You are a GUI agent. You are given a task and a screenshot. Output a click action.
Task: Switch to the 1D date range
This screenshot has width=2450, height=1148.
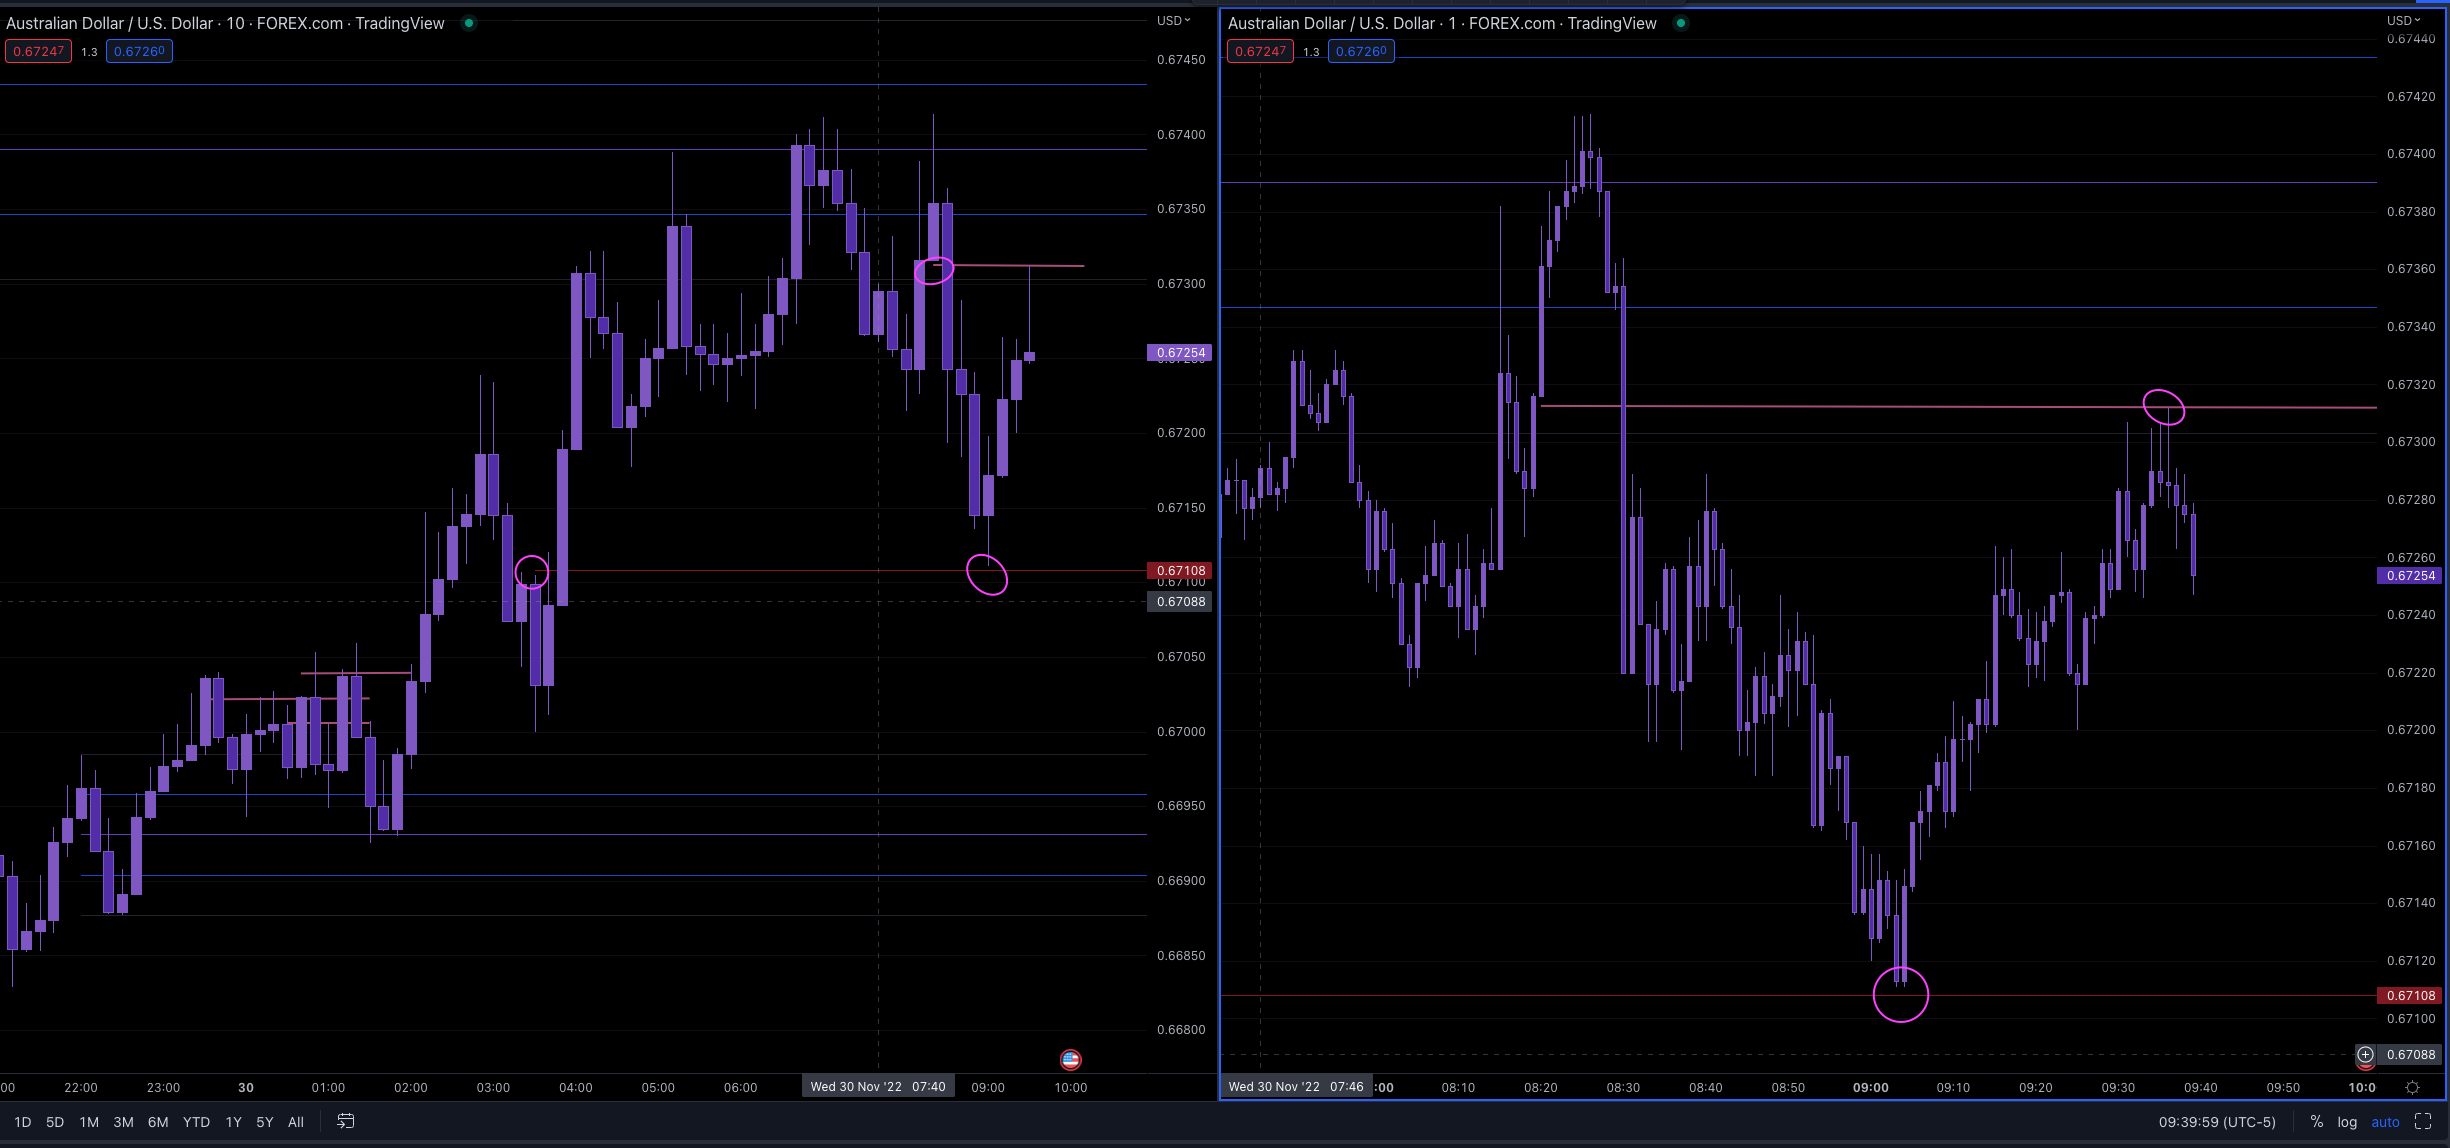pos(22,1121)
